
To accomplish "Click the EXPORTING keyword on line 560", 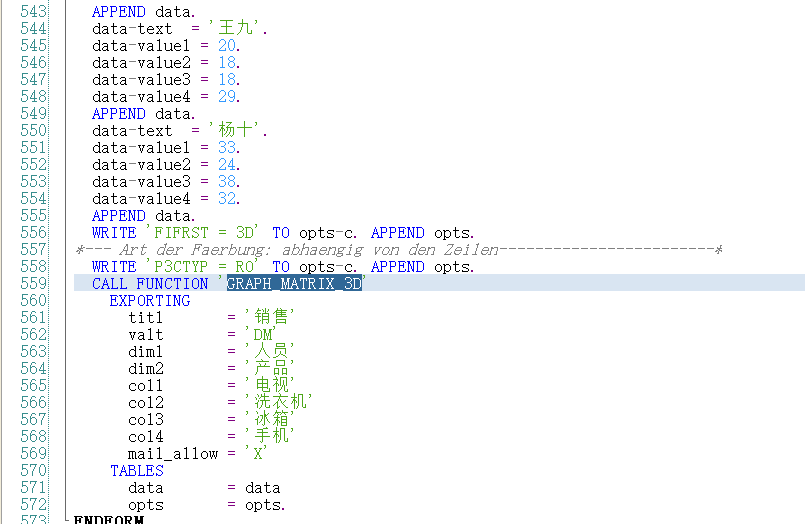I will pyautogui.click(x=150, y=301).
